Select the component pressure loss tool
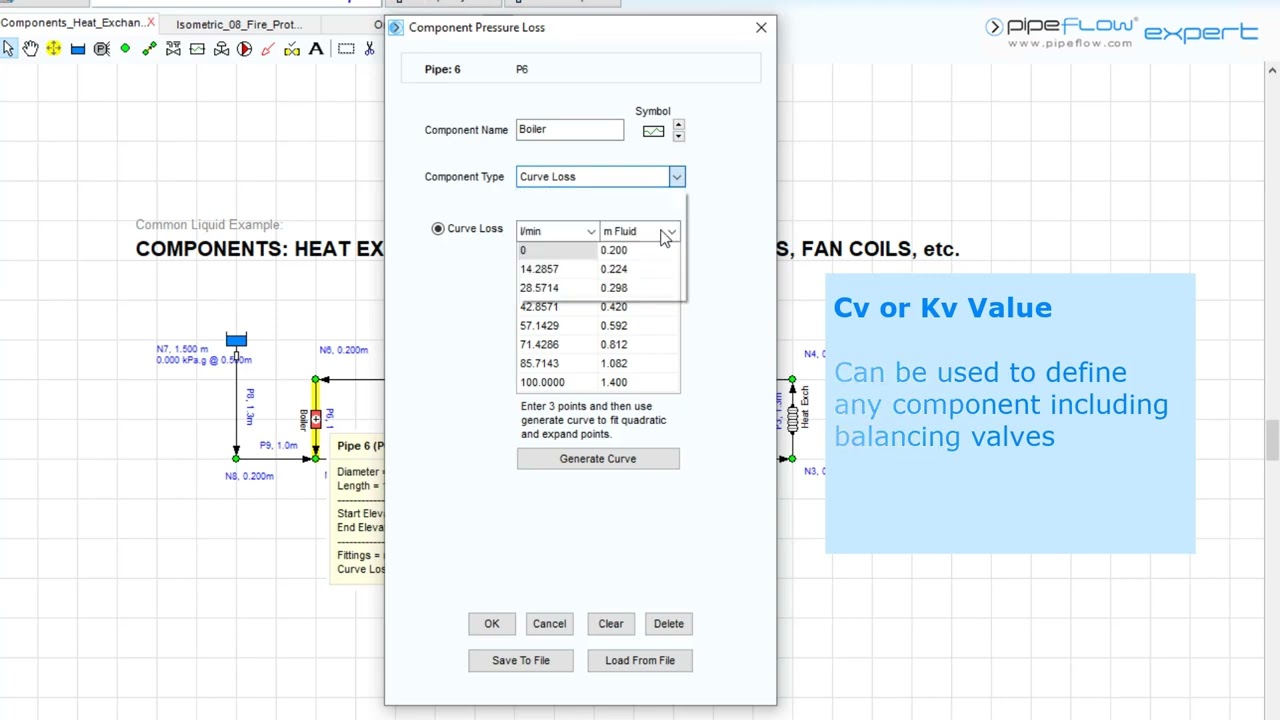Image resolution: width=1280 pixels, height=720 pixels. click(x=197, y=48)
